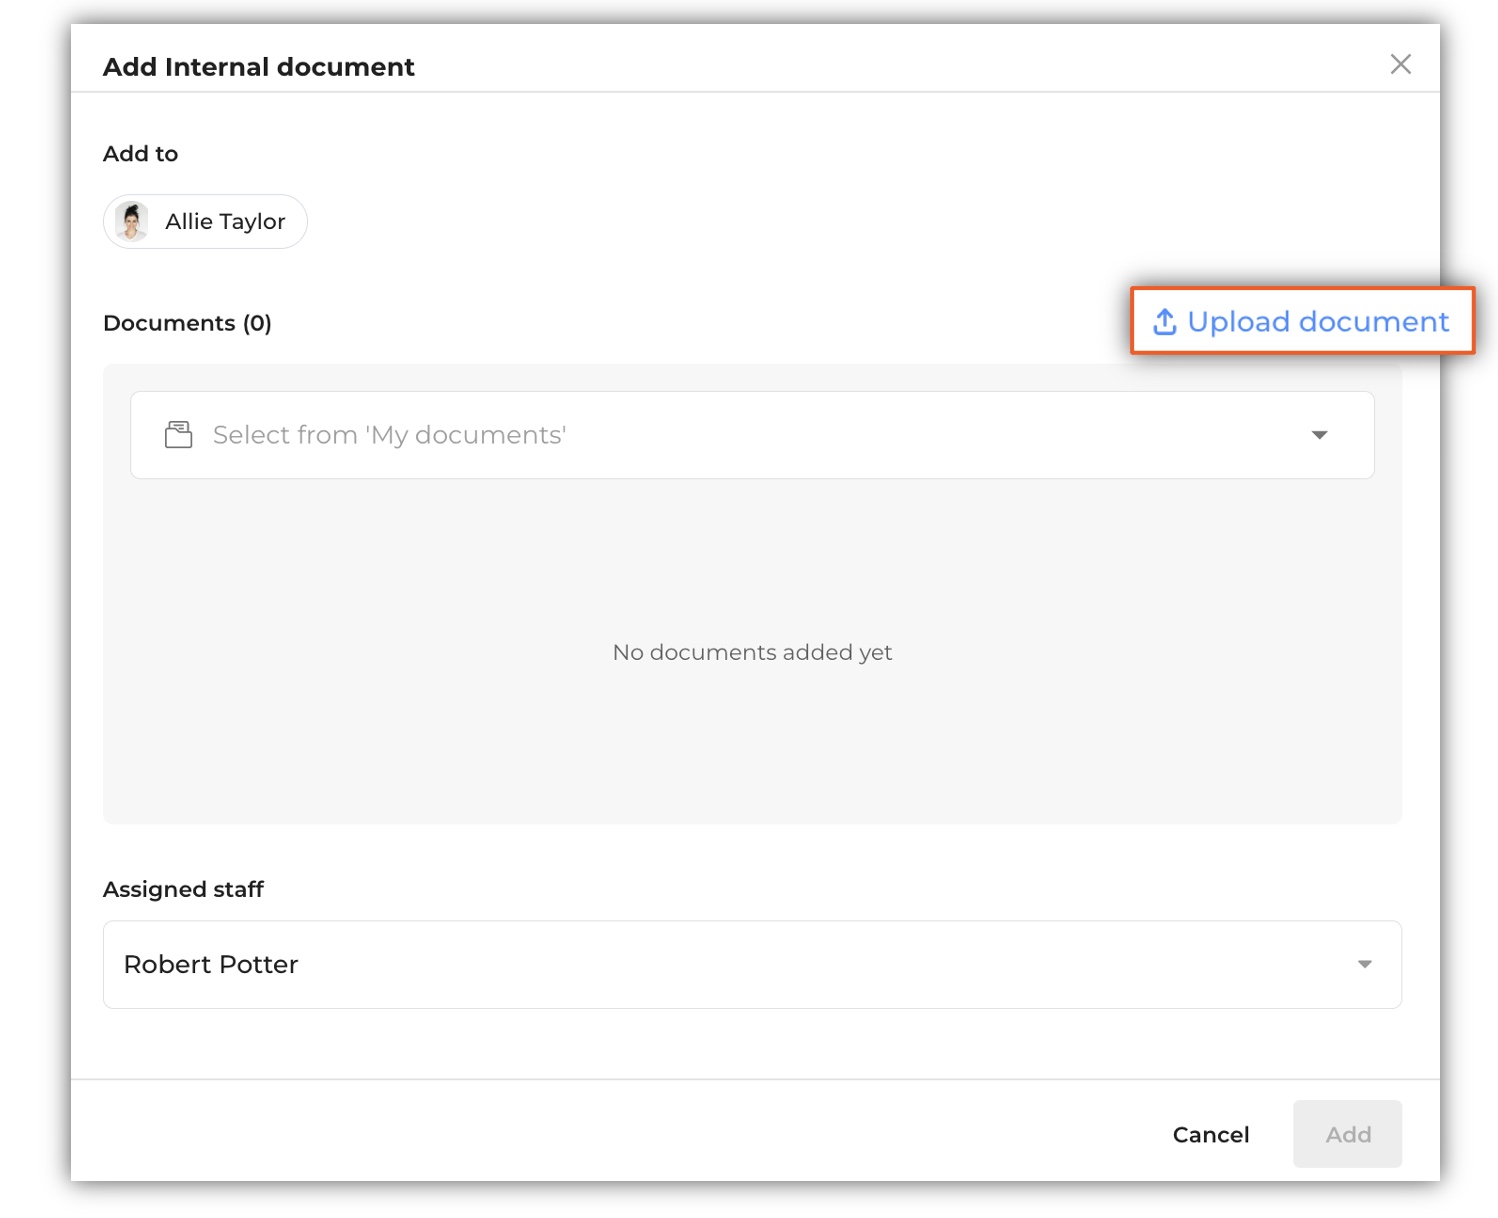Click the 'Add Internal document' title
The image size is (1498, 1218).
tap(259, 67)
